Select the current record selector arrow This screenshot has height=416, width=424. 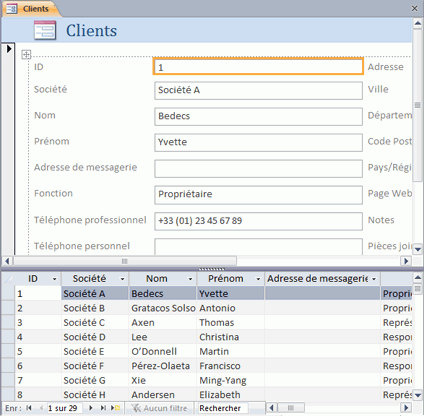click(9, 49)
